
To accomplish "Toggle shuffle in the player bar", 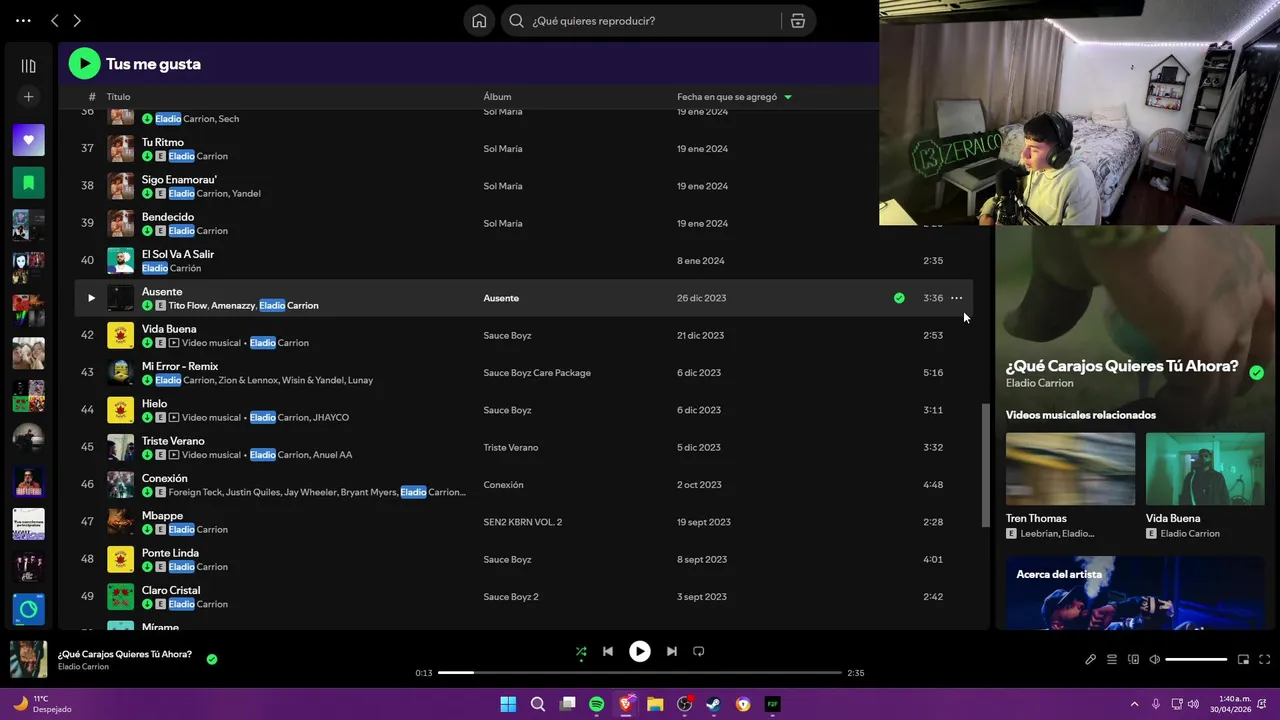I will coord(581,651).
